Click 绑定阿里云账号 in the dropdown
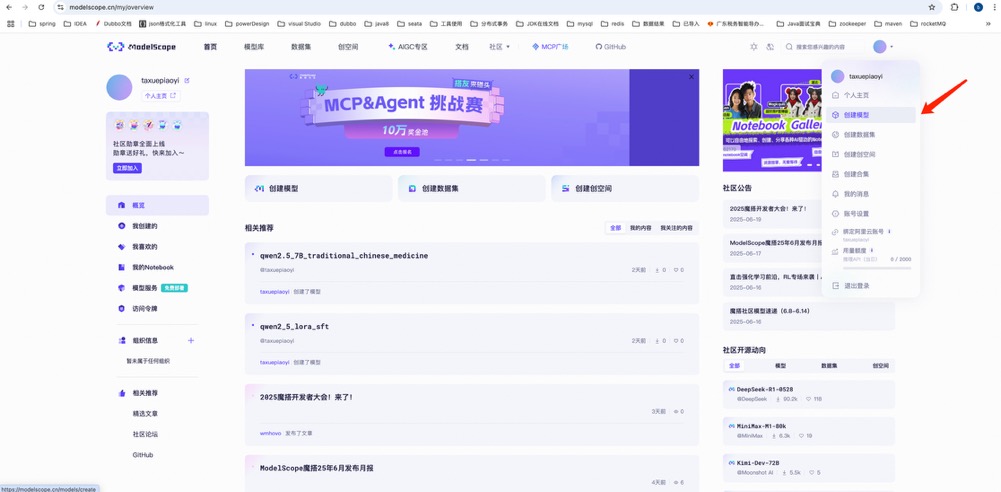1001x492 pixels. tap(864, 232)
